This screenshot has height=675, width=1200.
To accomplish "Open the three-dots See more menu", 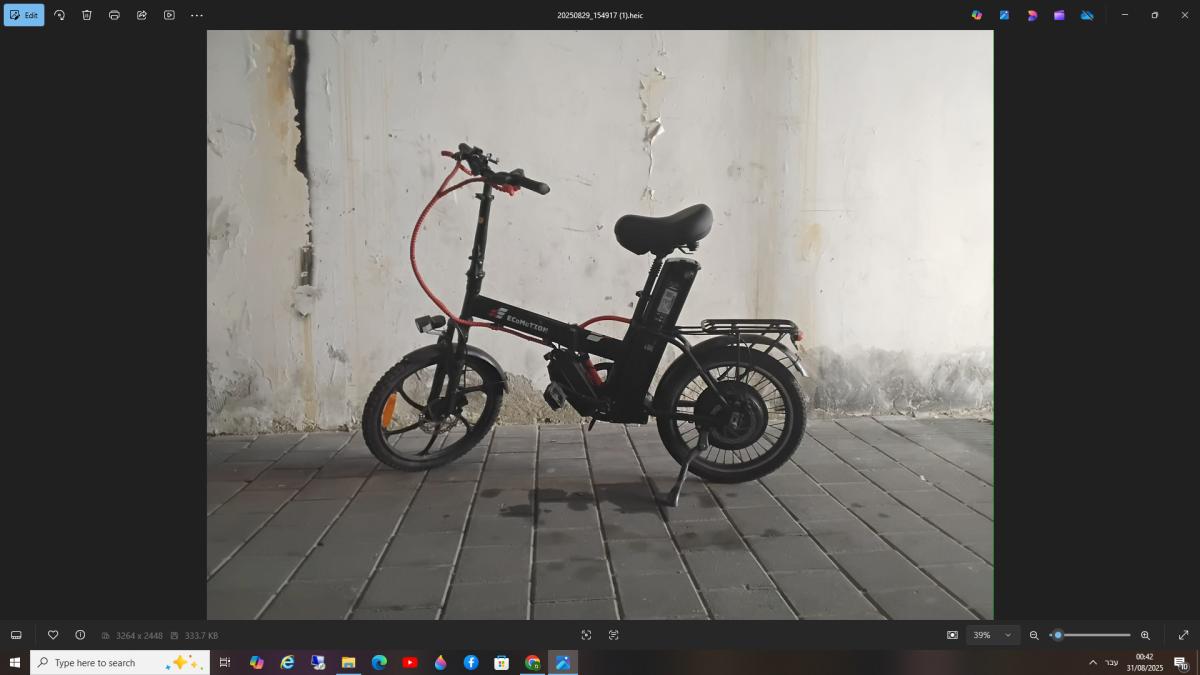I will tap(197, 15).
